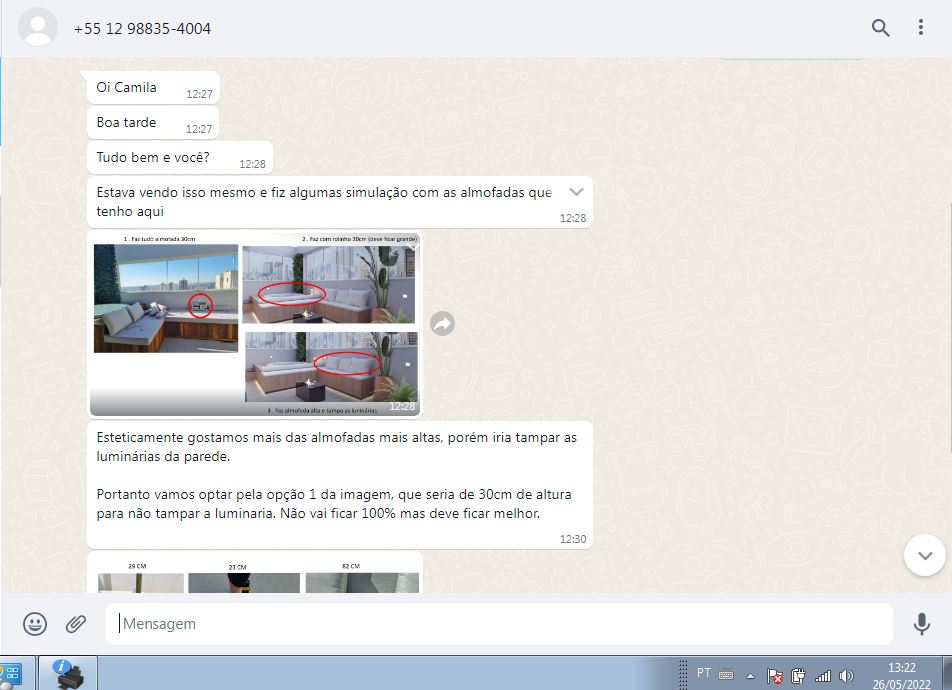Open the on-screen keyboard tray icon
The height and width of the screenshot is (690, 952).
coord(726,674)
